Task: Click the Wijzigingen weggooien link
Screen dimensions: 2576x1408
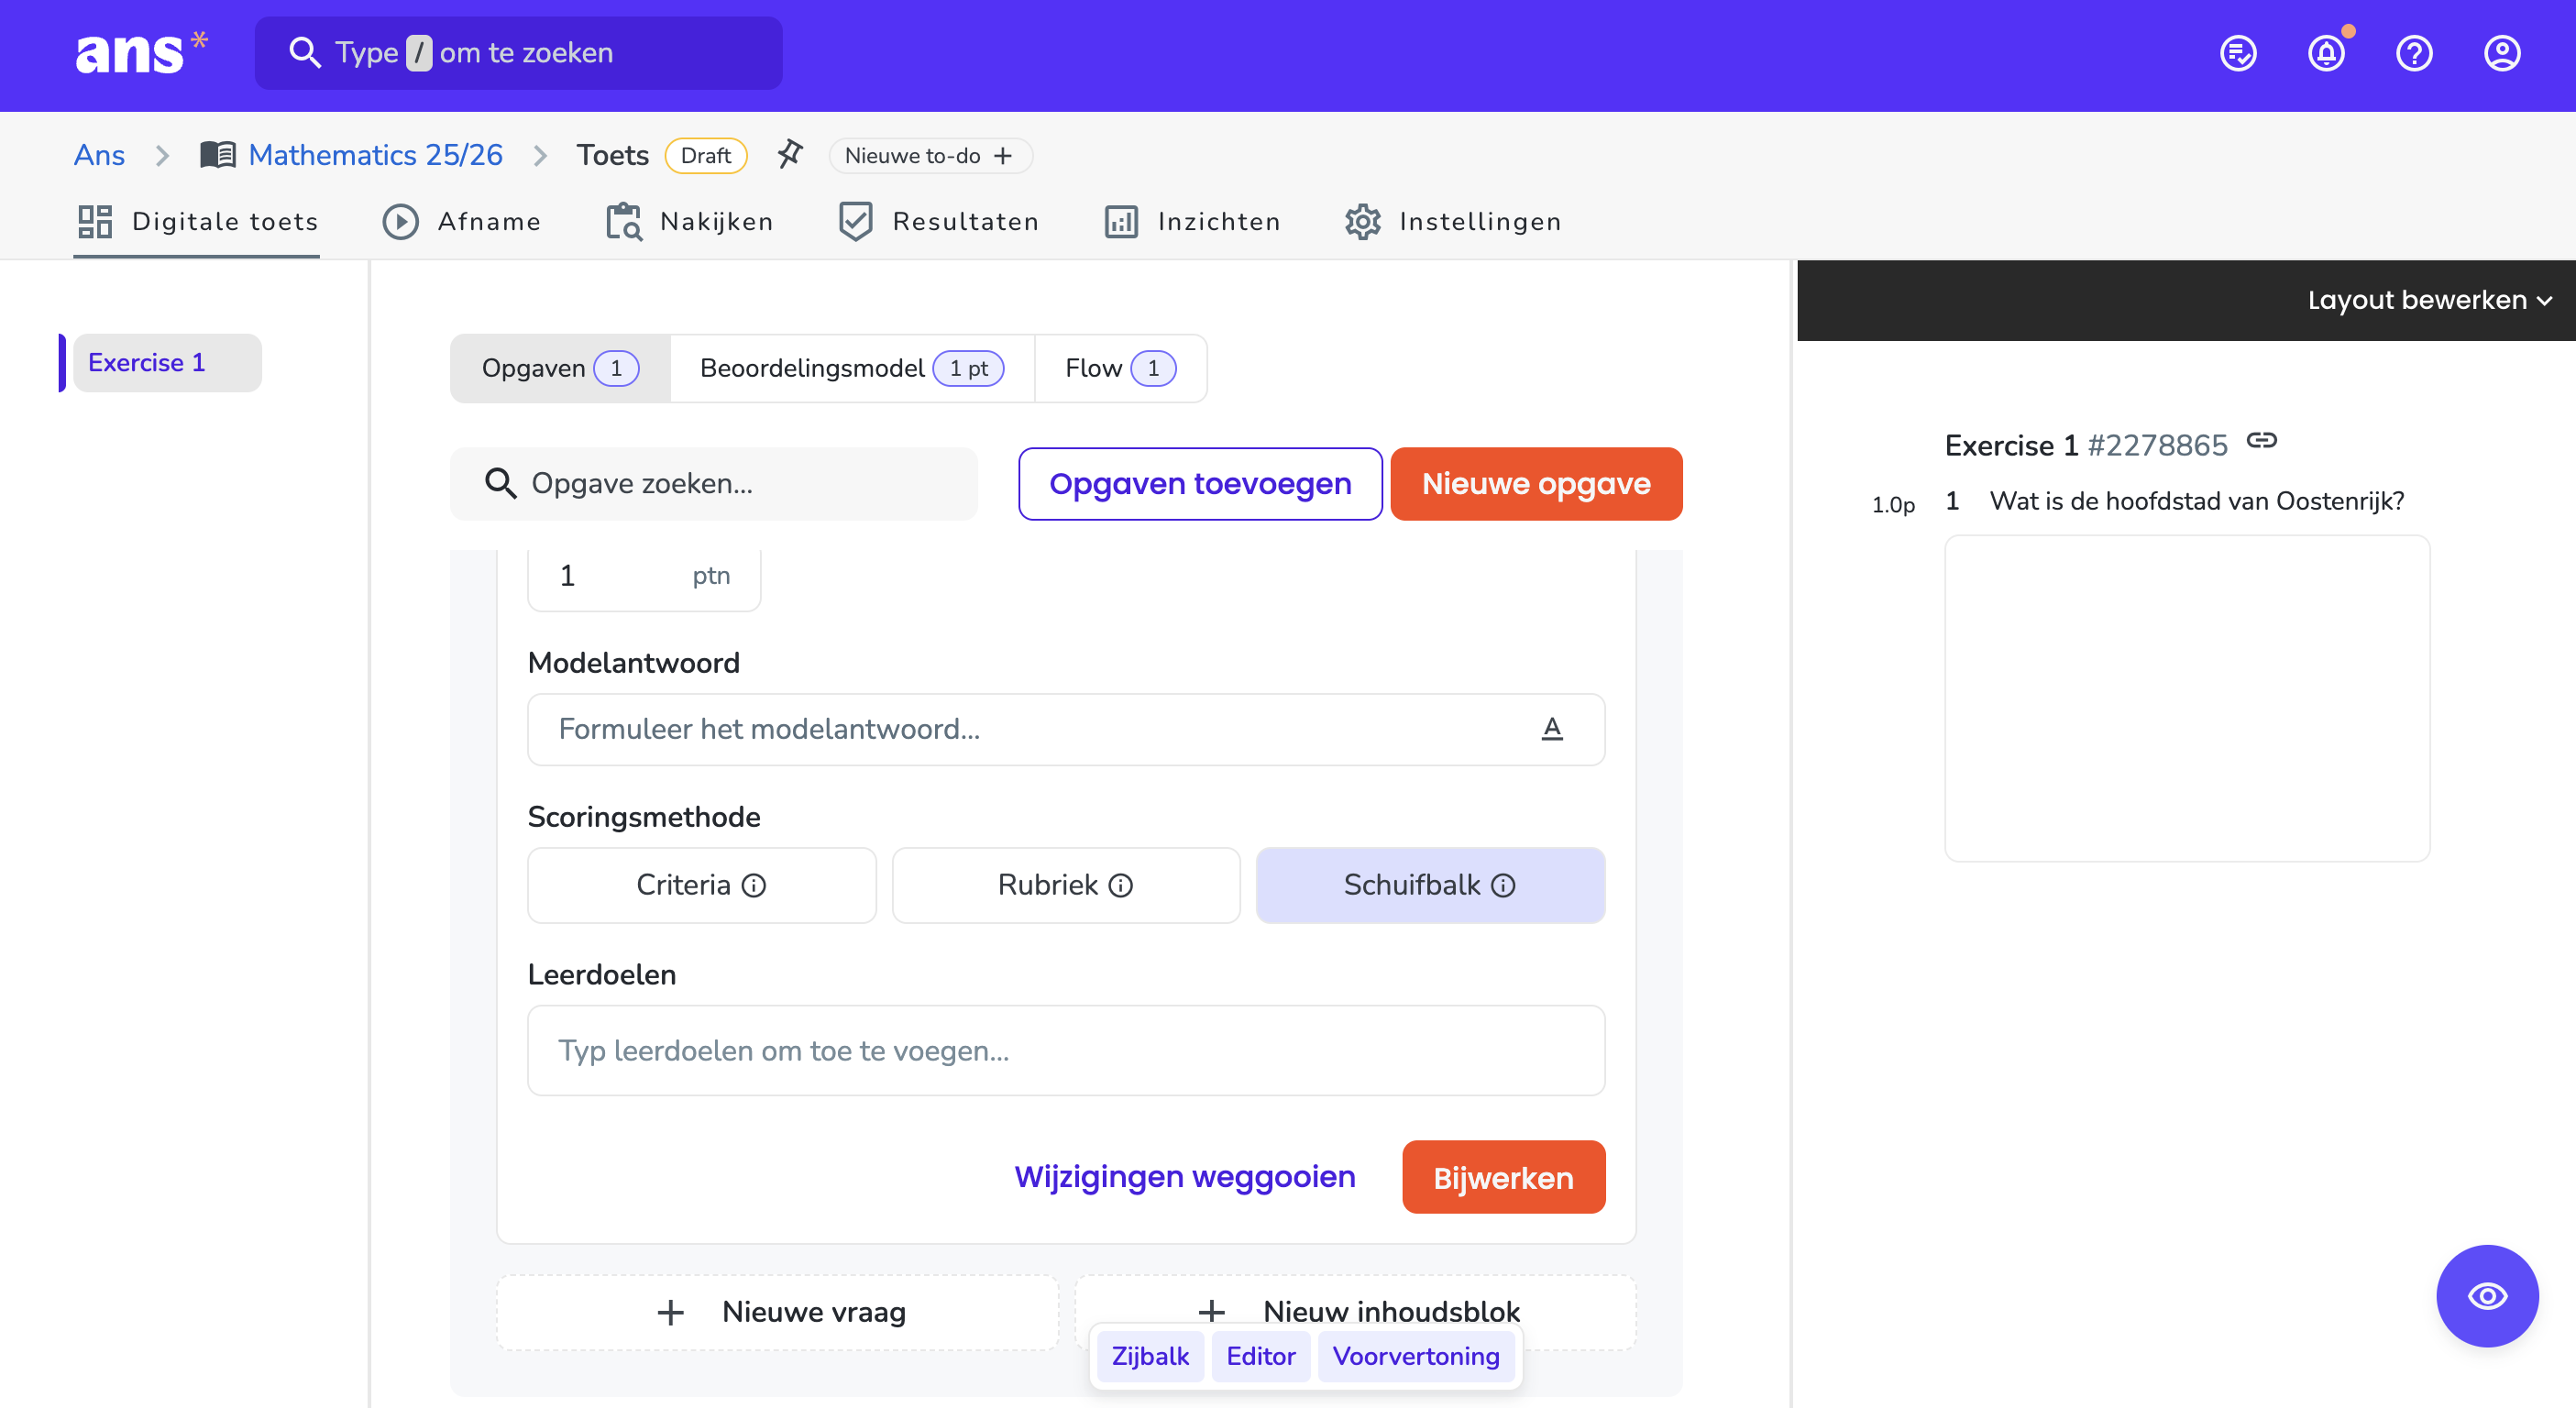Action: click(x=1185, y=1177)
